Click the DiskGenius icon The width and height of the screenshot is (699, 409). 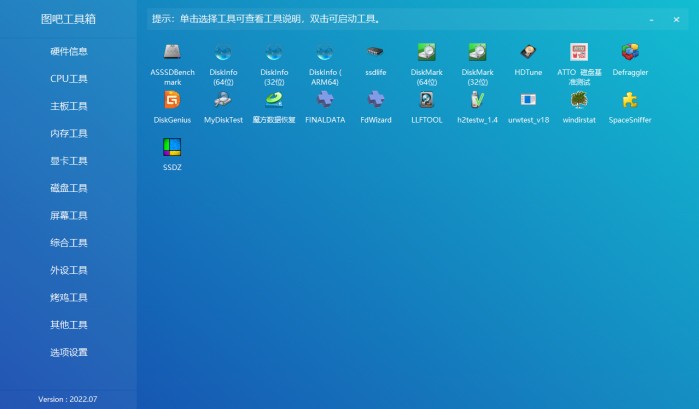[172, 100]
